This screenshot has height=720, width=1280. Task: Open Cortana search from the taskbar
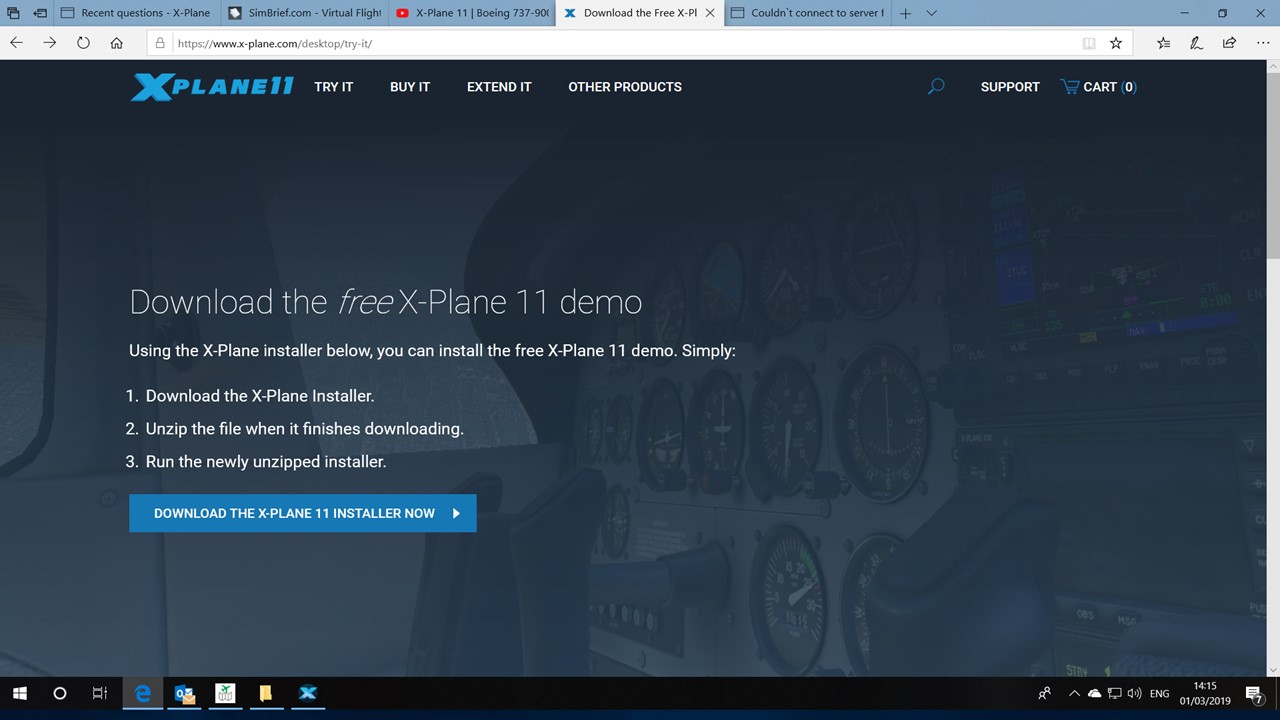(x=59, y=693)
